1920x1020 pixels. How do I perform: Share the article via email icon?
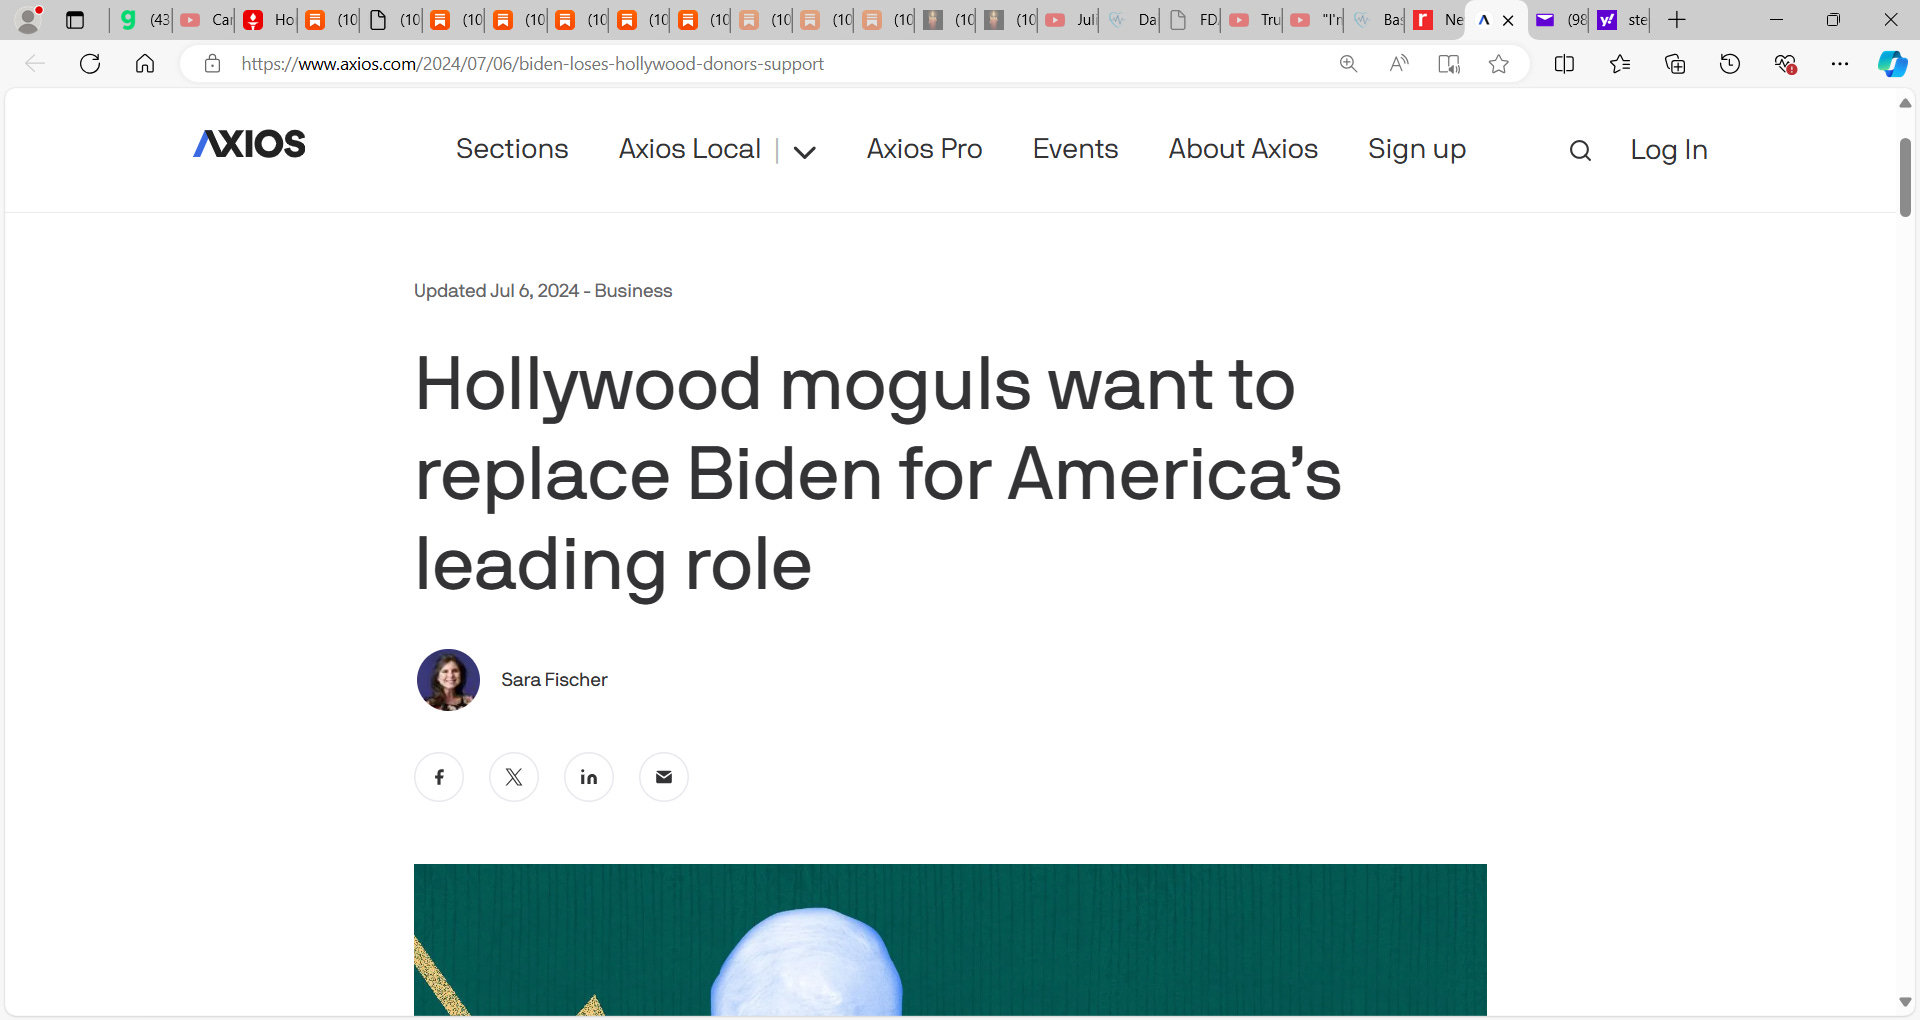664,777
